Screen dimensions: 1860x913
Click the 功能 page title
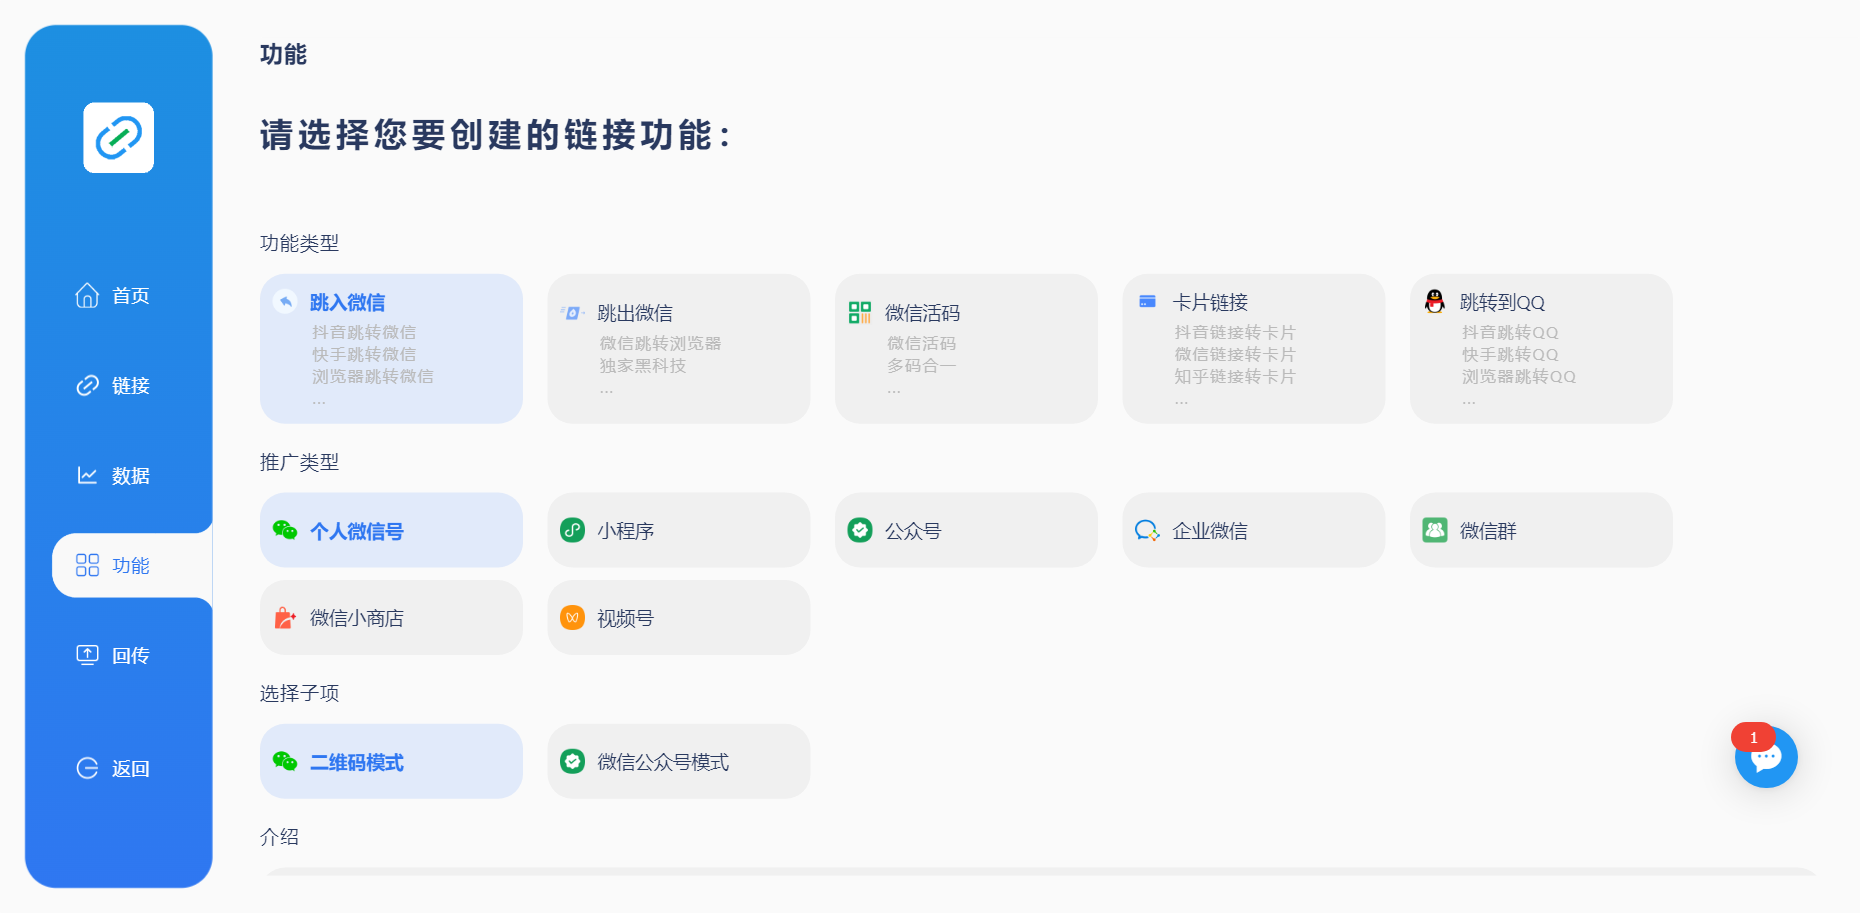283,54
